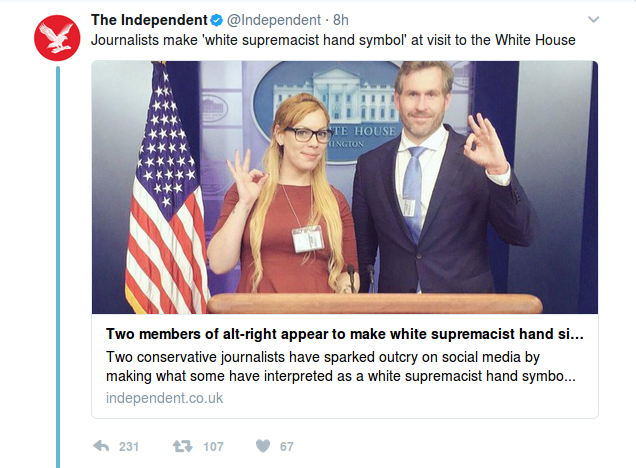The height and width of the screenshot is (468, 636).
Task: Visit the independent.co.uk domain link
Action: point(164,398)
